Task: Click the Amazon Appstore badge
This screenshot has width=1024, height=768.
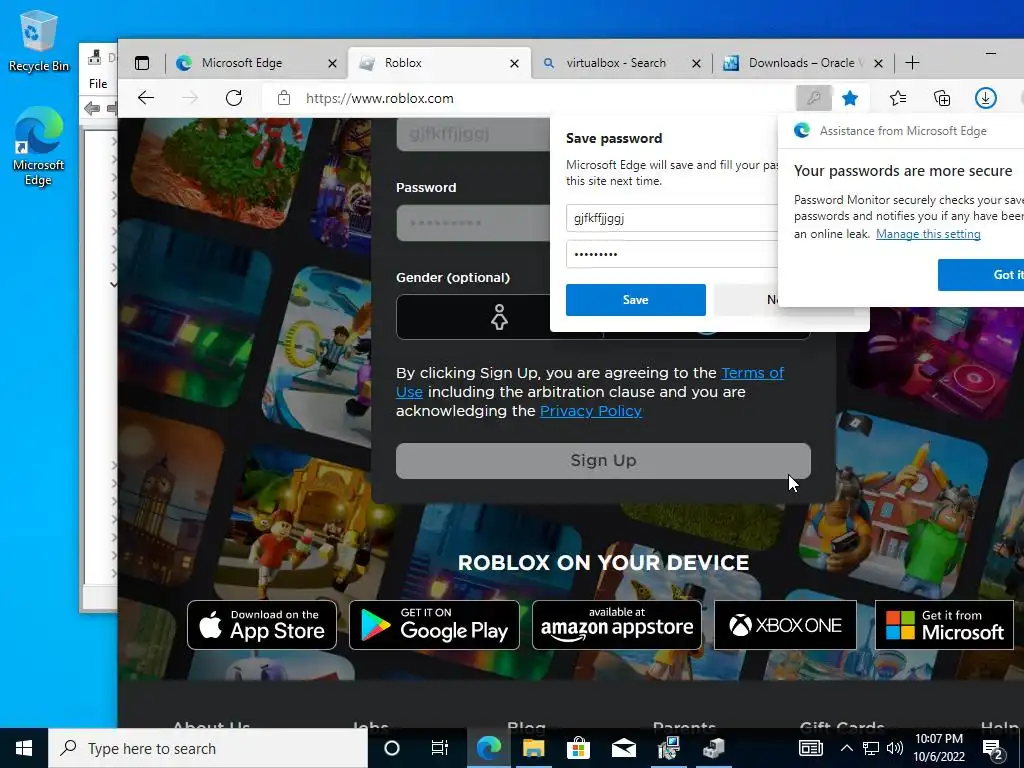Action: (x=616, y=625)
